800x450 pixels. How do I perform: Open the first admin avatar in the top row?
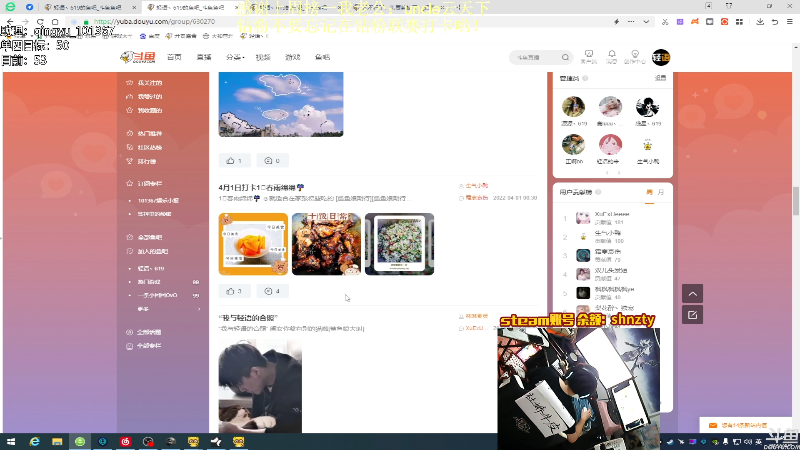point(573,107)
